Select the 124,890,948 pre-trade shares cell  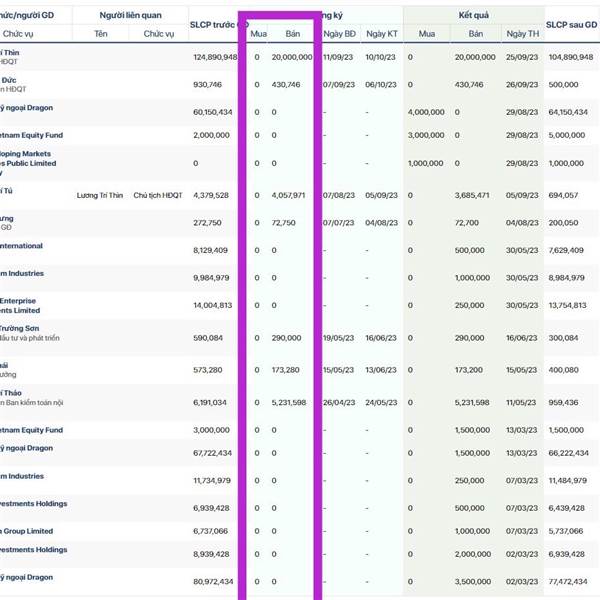point(214,57)
